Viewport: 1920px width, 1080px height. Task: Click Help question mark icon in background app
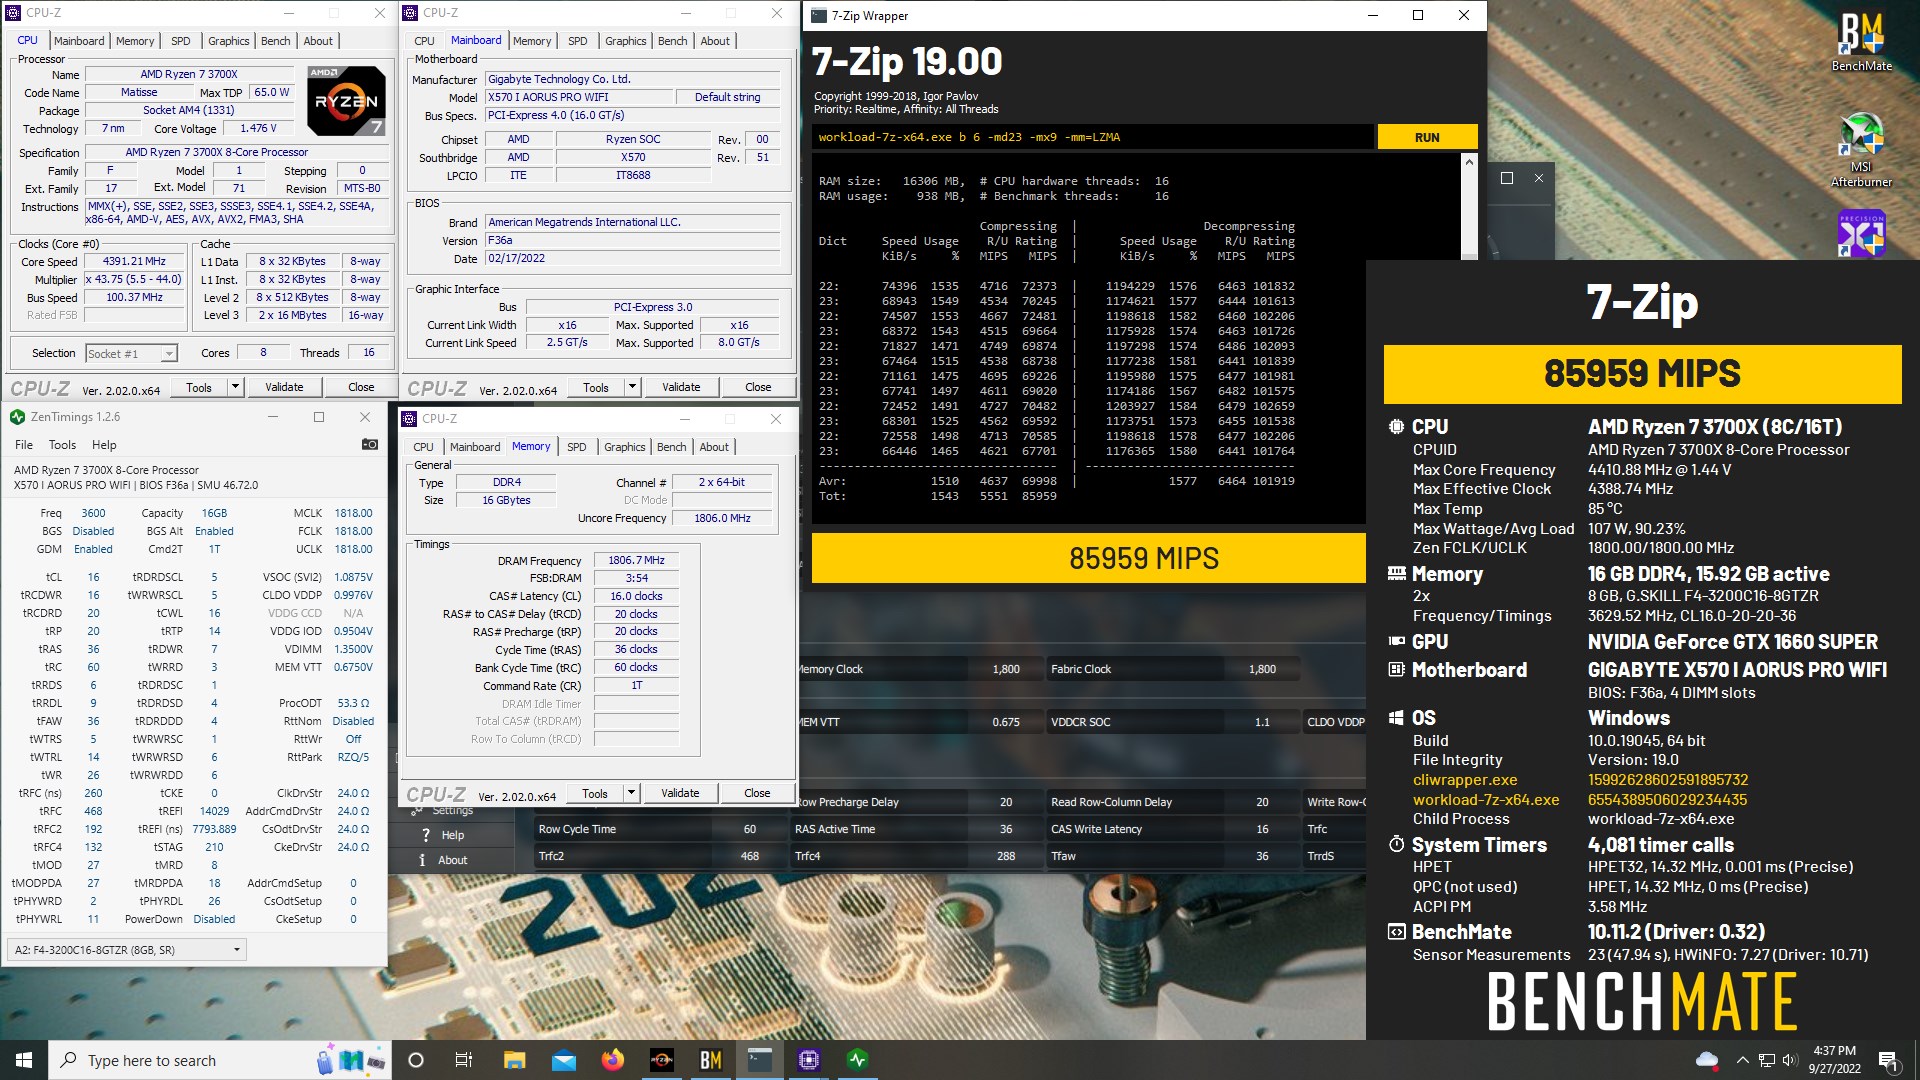[x=426, y=835]
